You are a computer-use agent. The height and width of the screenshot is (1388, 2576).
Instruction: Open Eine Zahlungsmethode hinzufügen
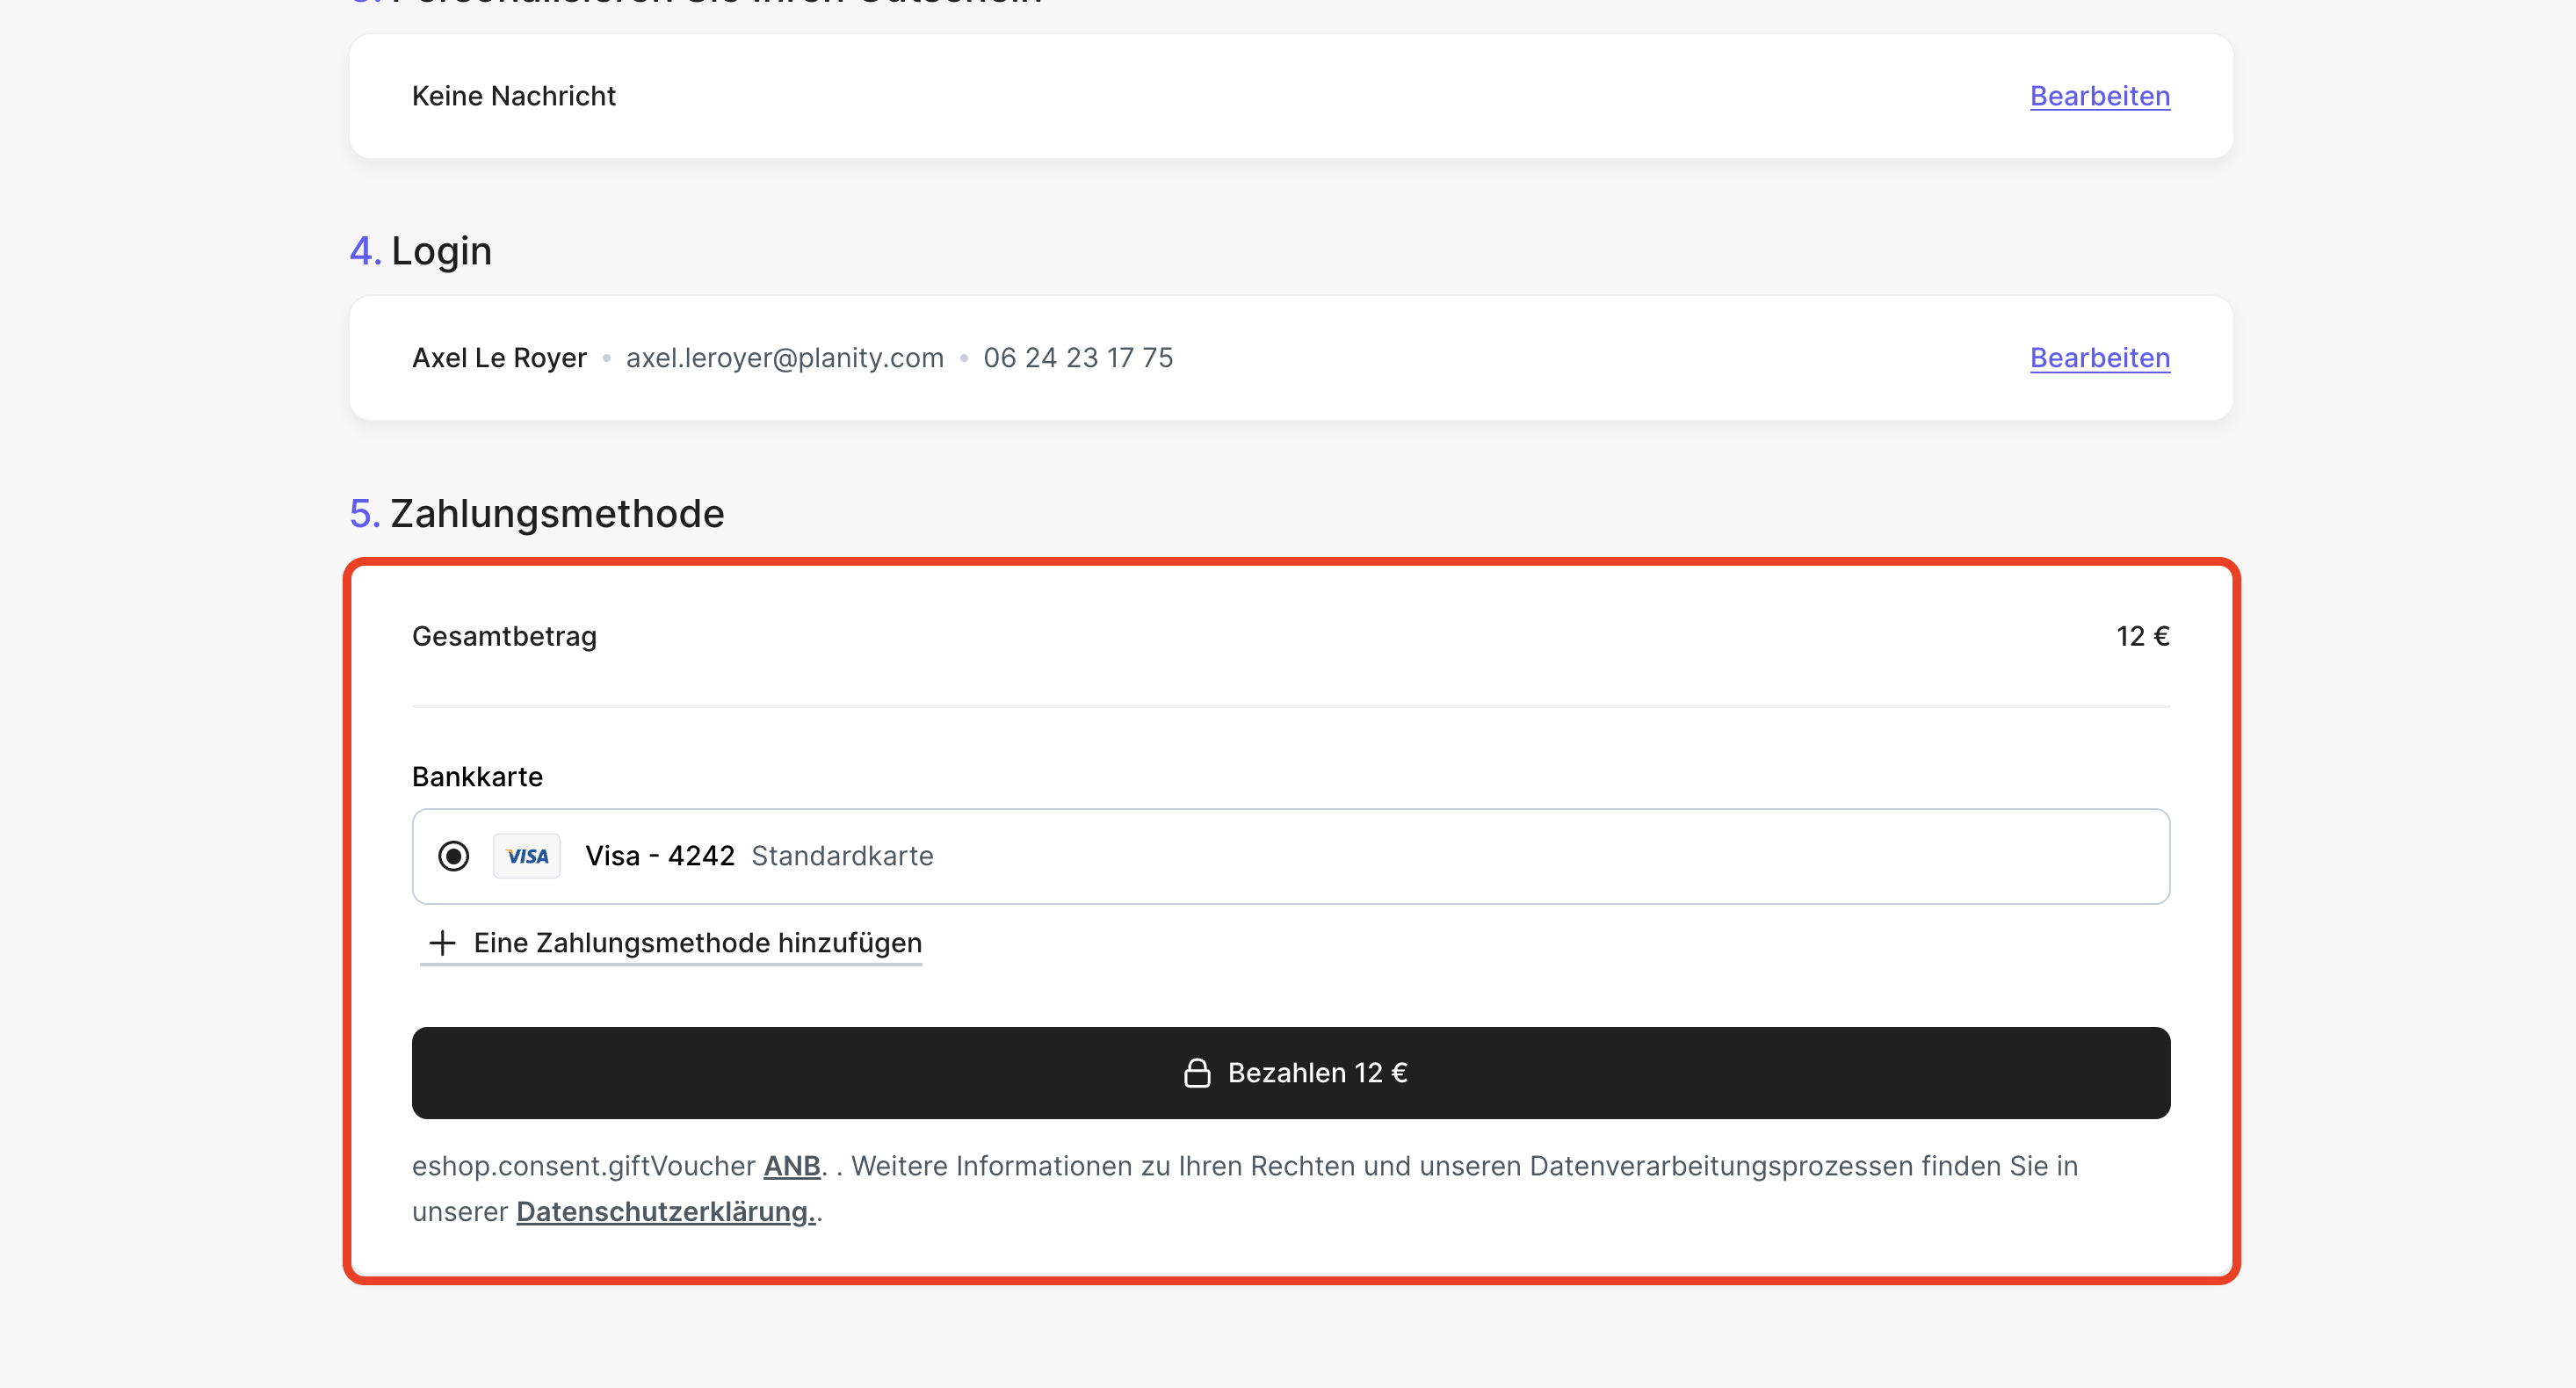coord(697,942)
